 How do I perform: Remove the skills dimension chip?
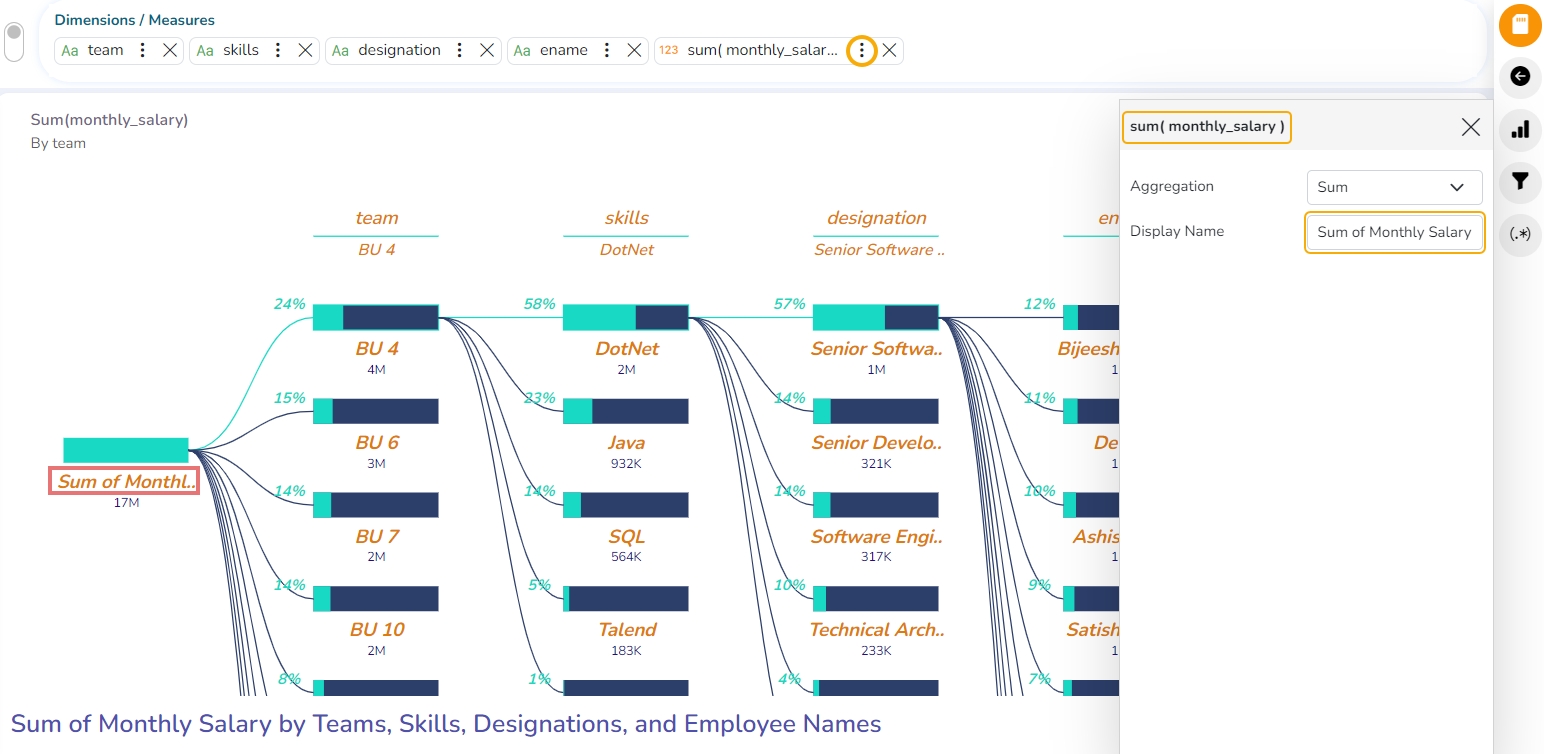point(306,50)
